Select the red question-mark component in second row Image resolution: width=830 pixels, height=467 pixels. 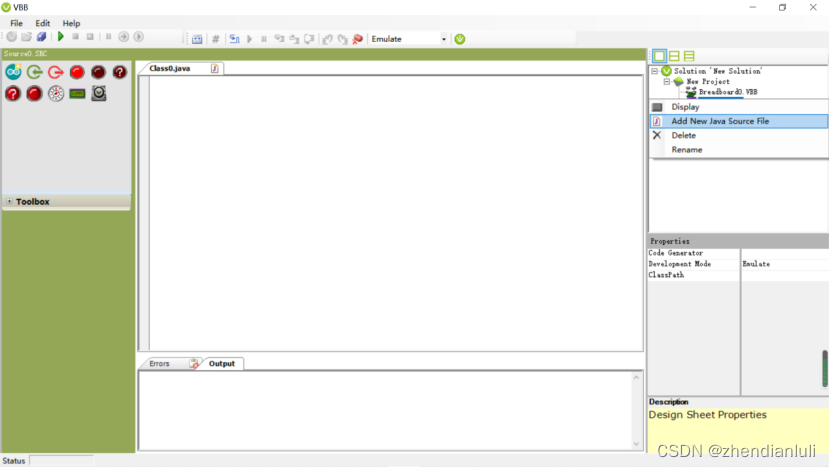13,94
